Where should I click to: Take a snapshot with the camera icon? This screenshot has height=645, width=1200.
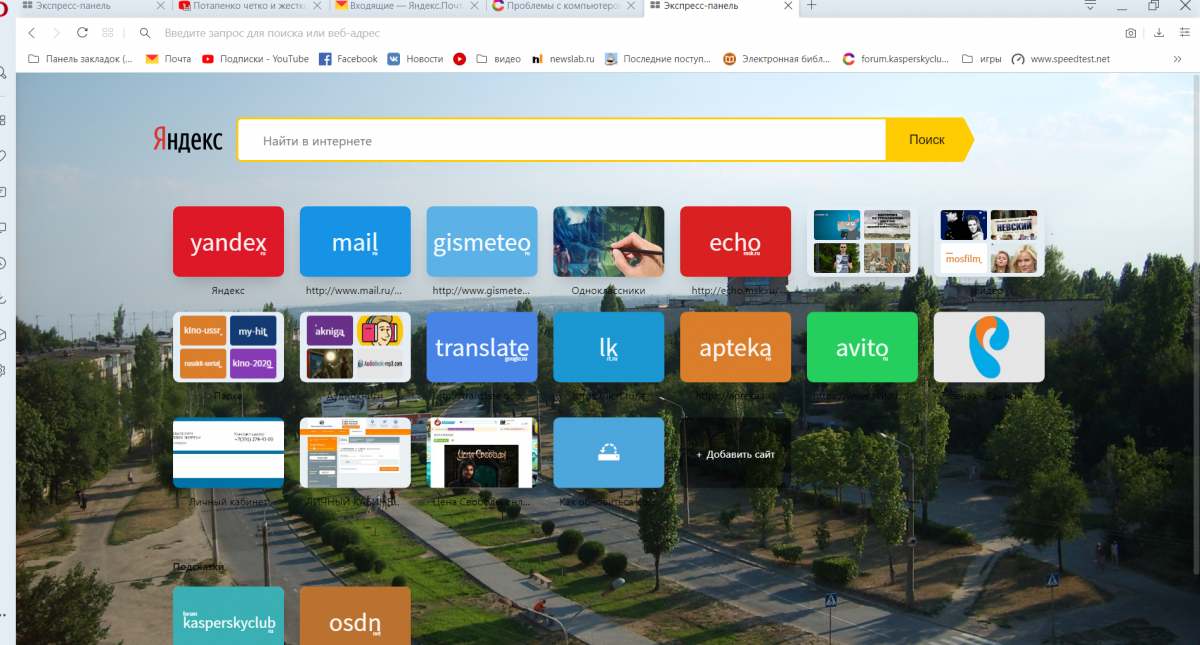[x=1131, y=33]
